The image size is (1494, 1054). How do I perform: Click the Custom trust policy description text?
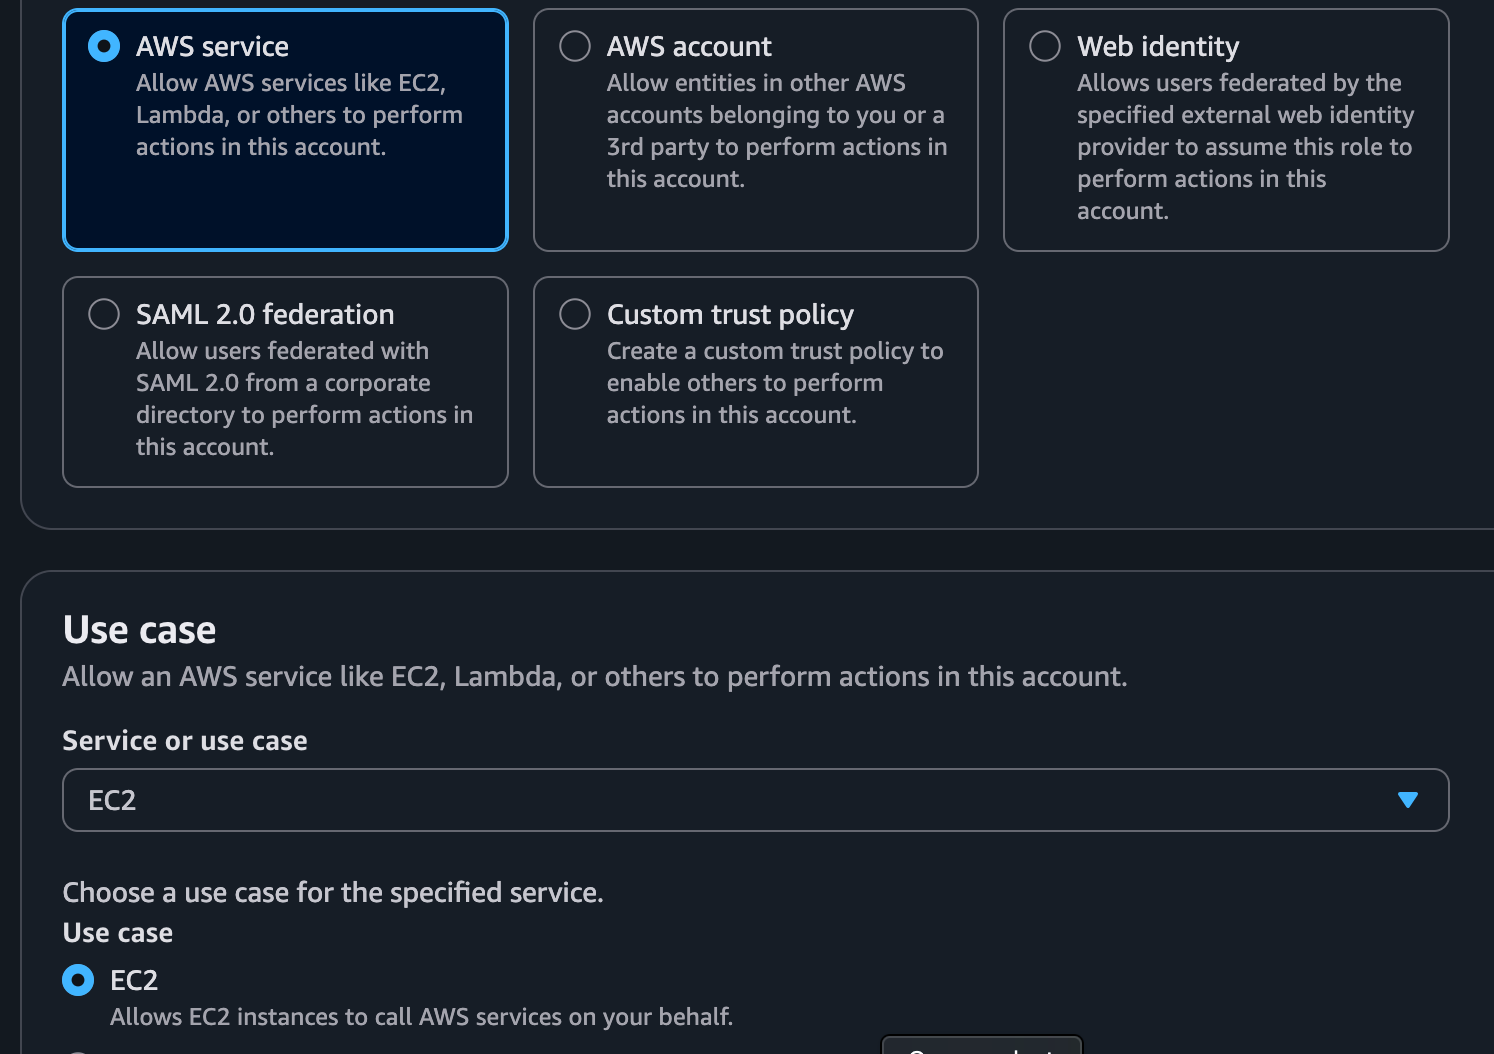tap(775, 383)
